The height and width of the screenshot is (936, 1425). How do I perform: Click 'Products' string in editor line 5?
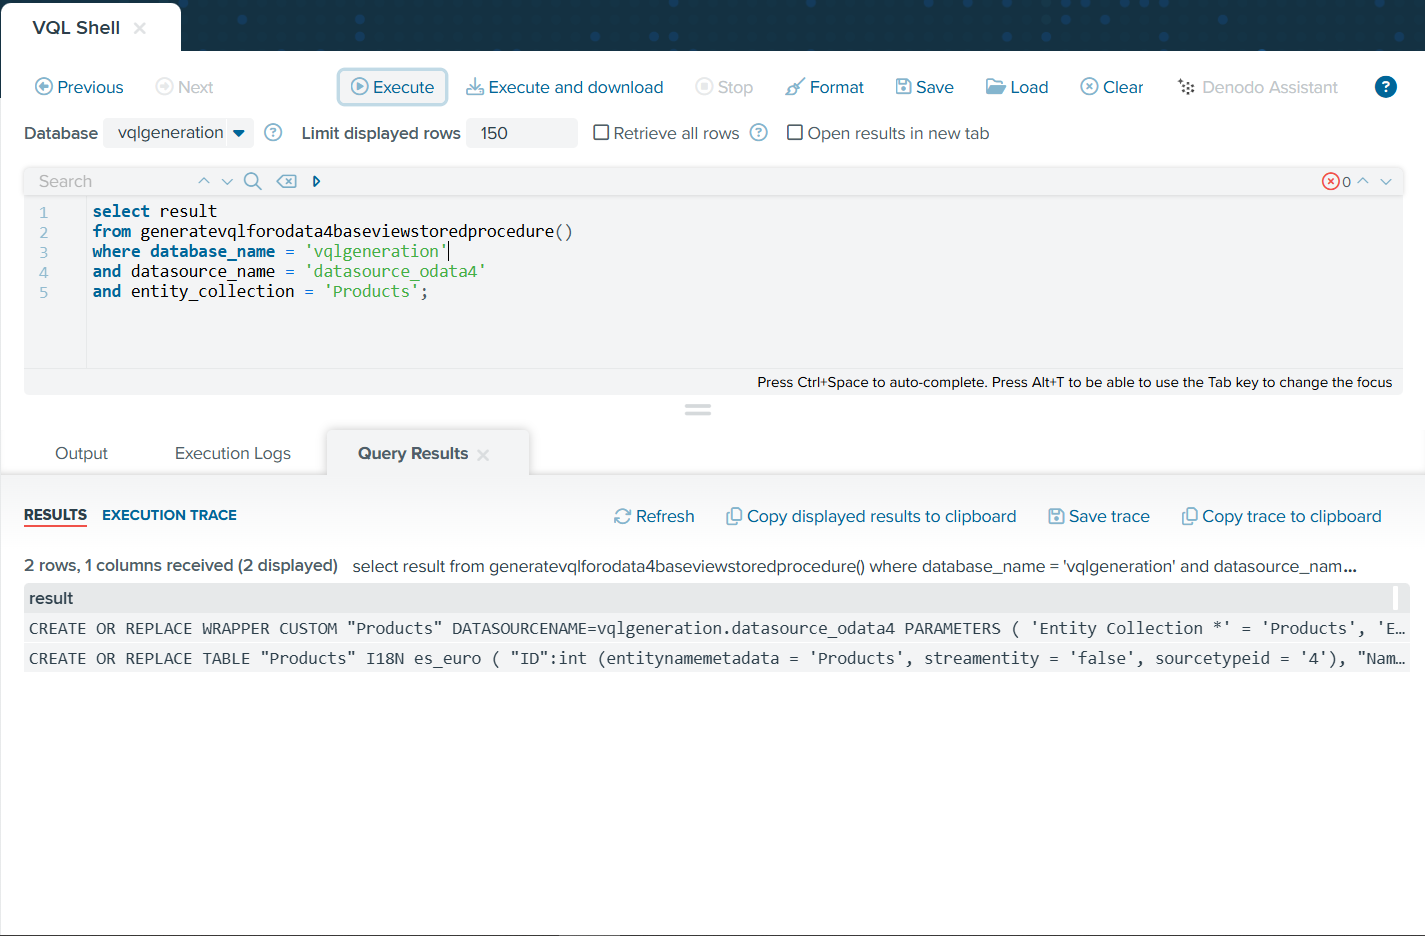pyautogui.click(x=371, y=291)
